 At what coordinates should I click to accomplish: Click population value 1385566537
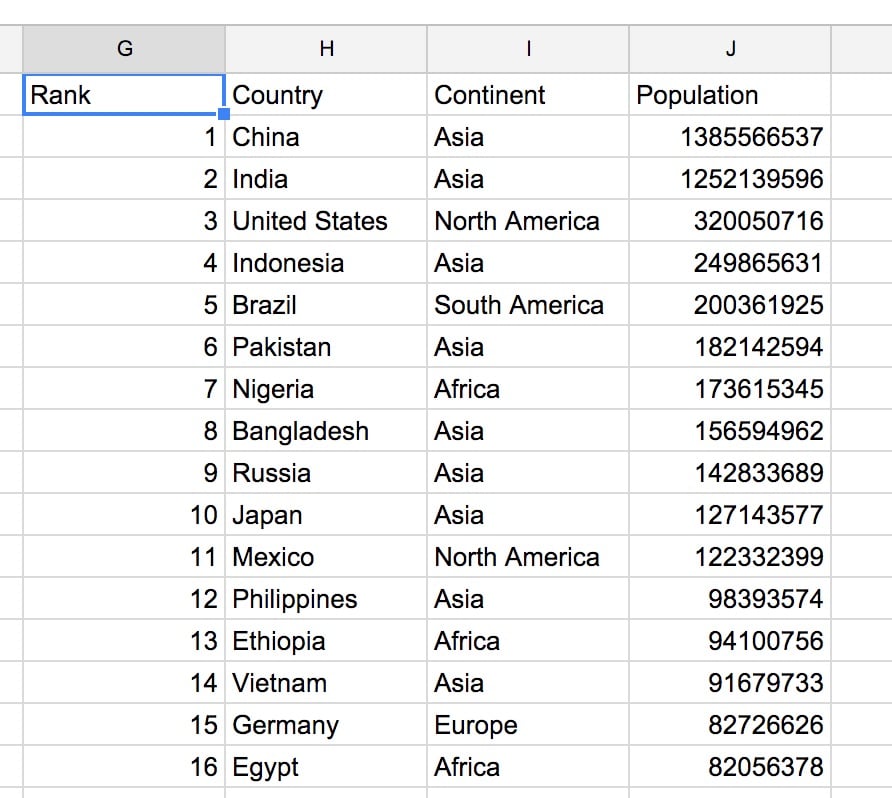(730, 137)
